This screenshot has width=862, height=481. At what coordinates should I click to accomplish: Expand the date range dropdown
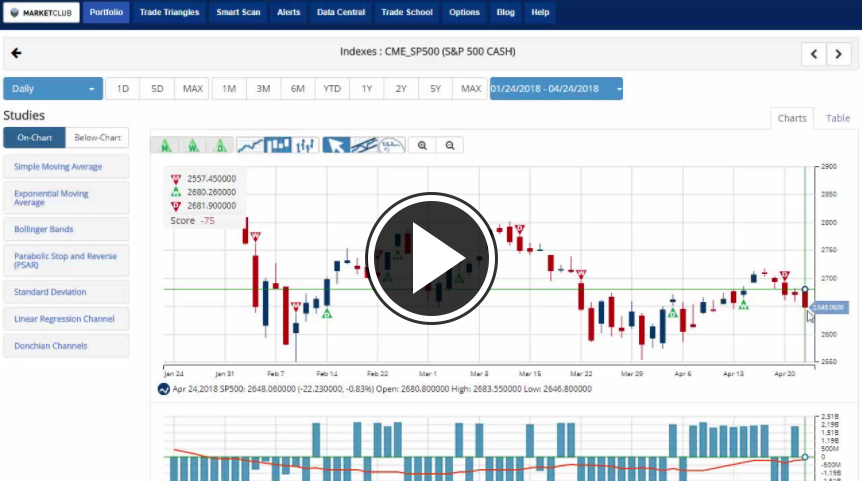[556, 89]
